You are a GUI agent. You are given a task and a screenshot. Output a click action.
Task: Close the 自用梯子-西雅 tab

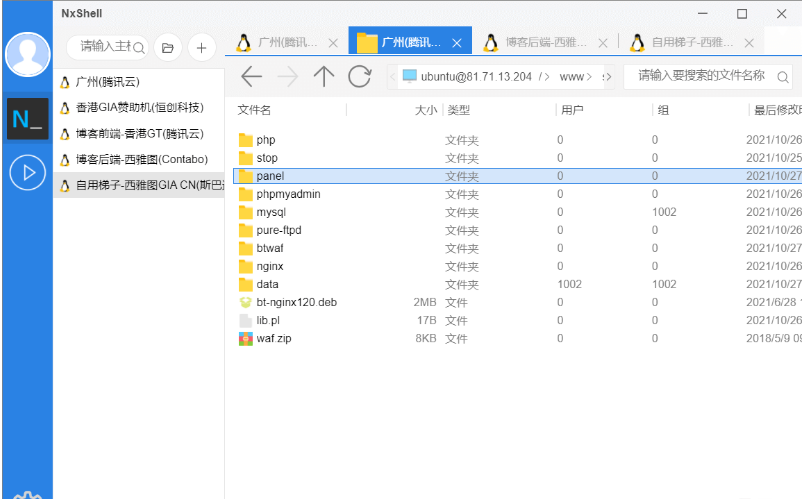coord(749,43)
